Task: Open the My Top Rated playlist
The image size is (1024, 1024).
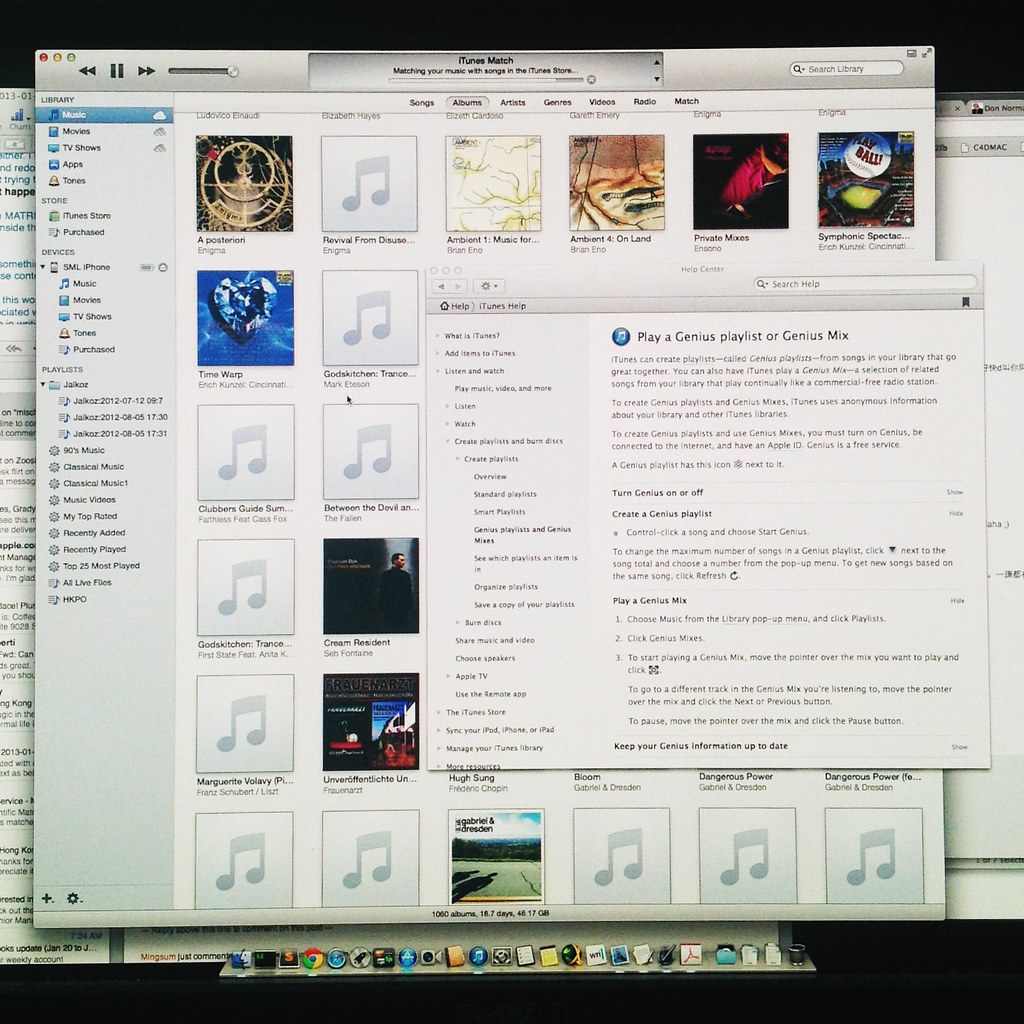Action: pyautogui.click(x=89, y=517)
